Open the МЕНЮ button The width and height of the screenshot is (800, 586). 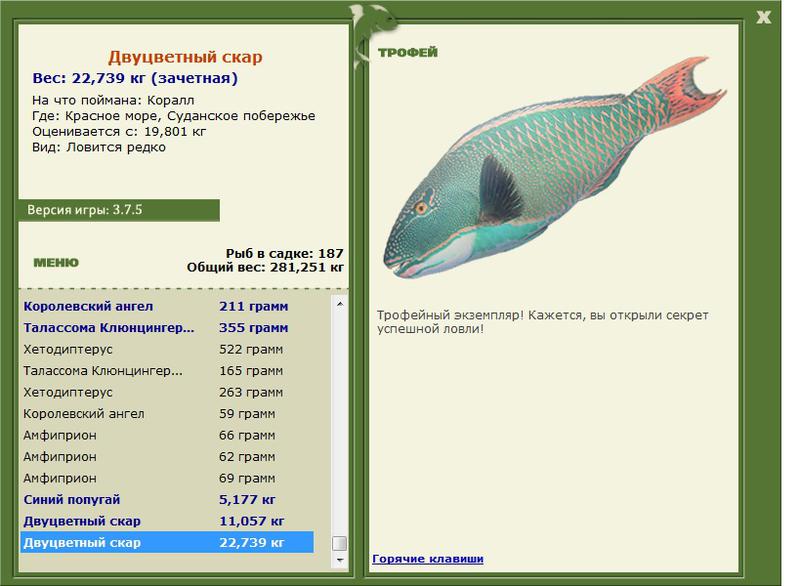(x=56, y=263)
